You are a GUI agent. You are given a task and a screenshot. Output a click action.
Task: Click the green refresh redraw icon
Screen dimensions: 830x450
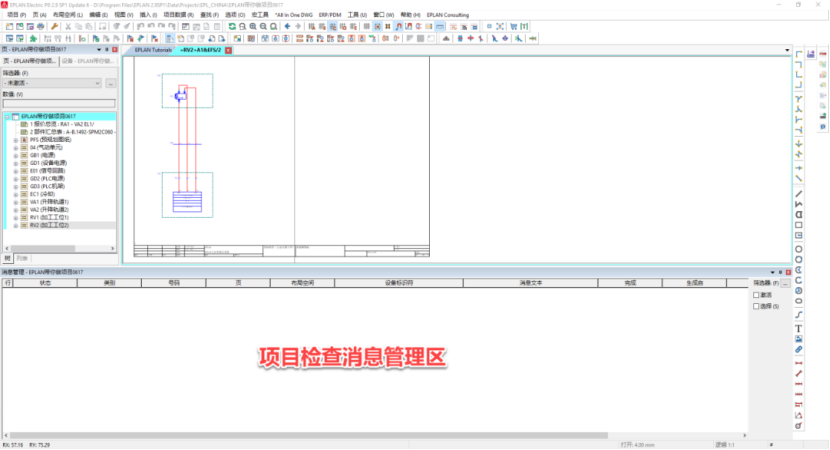tap(232, 26)
